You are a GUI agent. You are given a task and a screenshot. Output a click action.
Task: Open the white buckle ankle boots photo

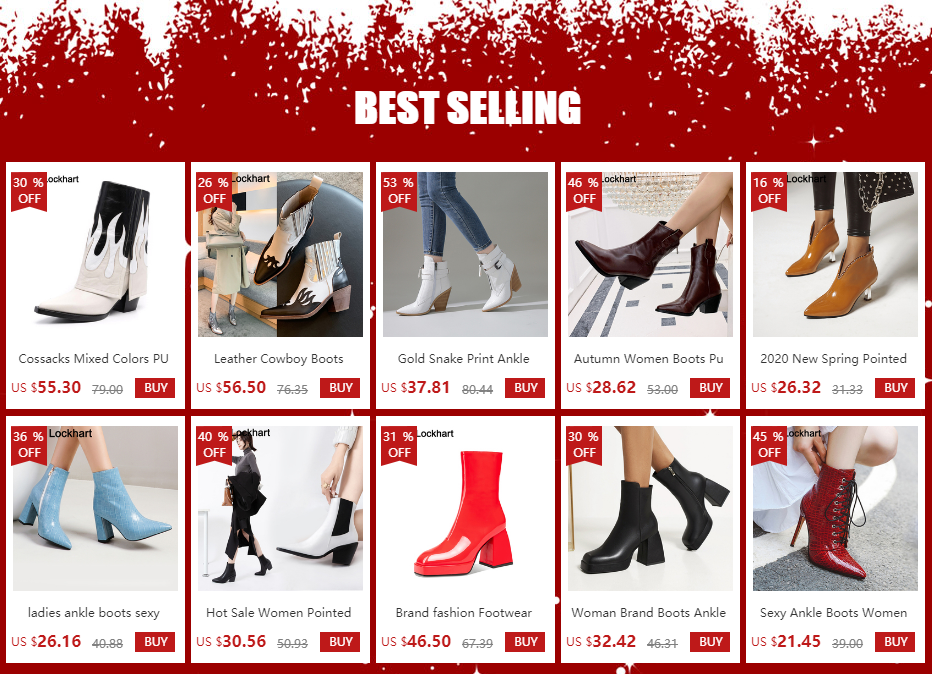point(465,254)
